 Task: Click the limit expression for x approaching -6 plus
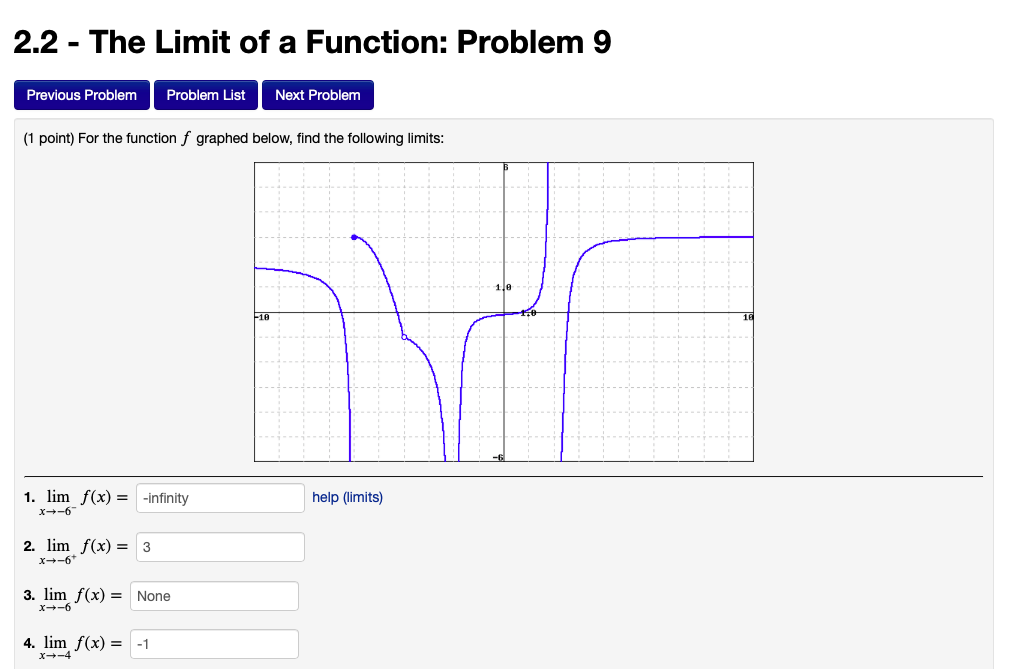(57, 546)
